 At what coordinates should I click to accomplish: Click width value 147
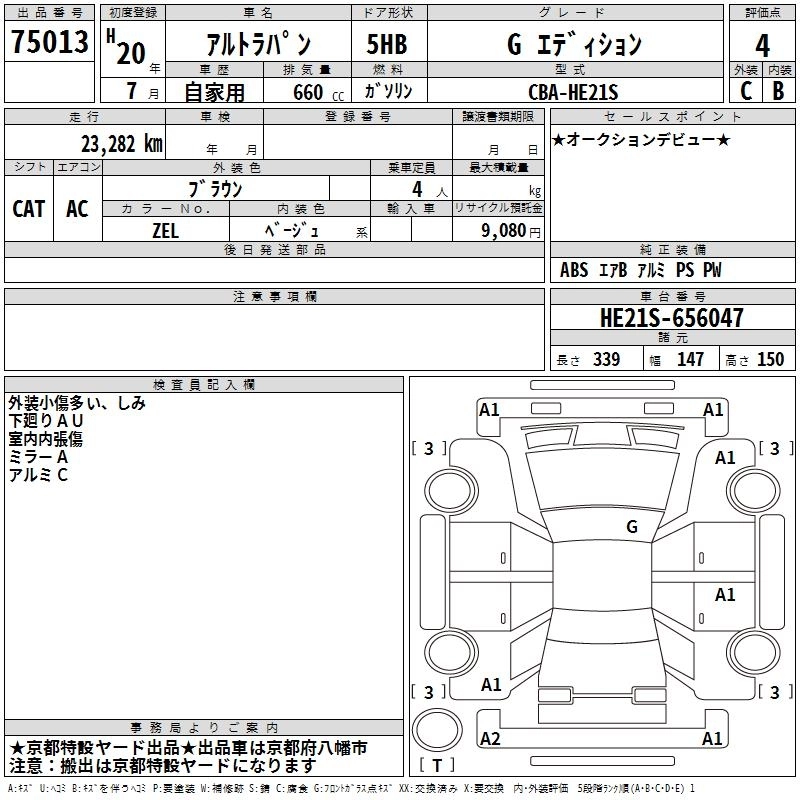click(x=690, y=359)
